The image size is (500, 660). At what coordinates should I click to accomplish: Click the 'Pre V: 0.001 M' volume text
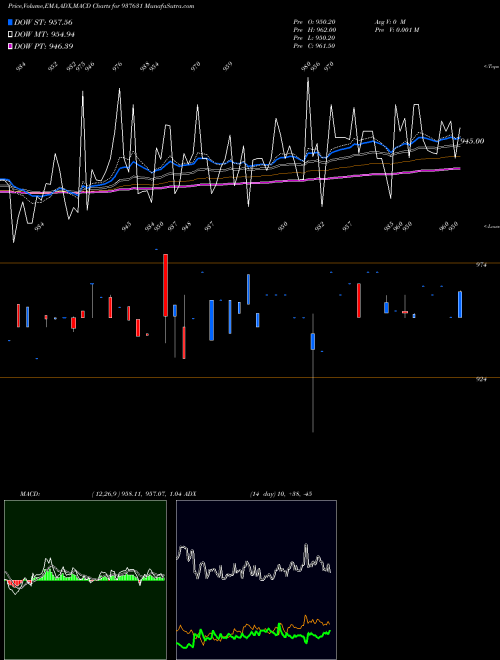click(397, 29)
